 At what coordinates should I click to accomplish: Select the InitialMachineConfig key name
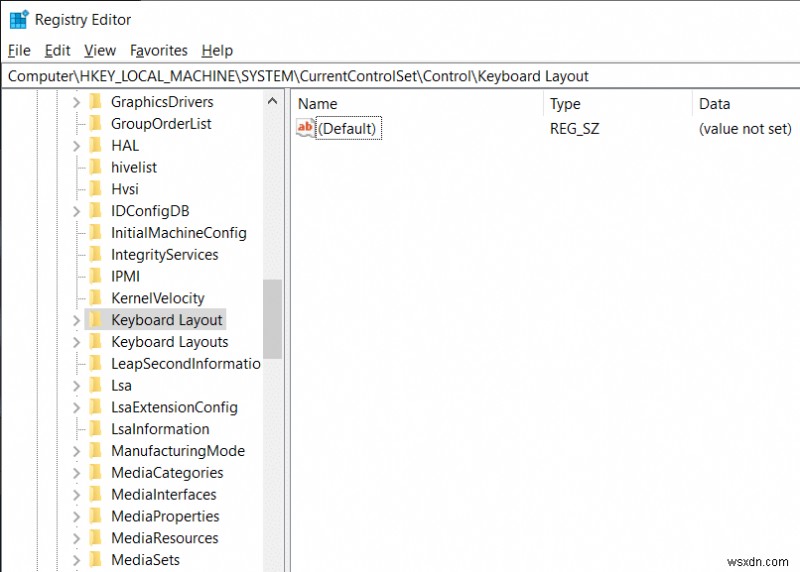tap(179, 233)
